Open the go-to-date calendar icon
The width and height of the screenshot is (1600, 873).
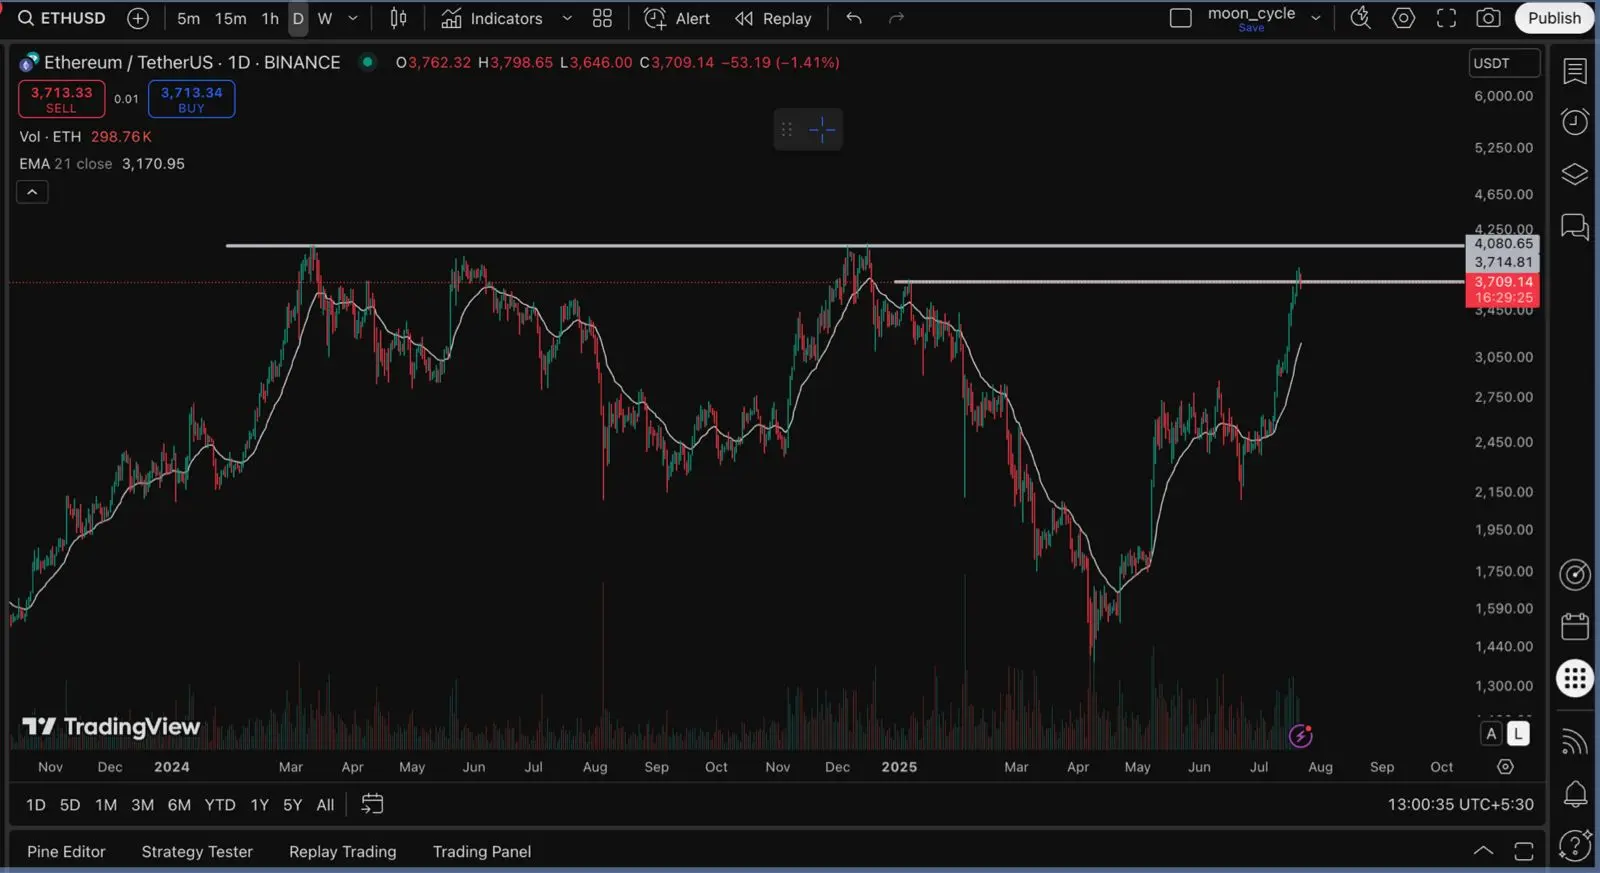(x=372, y=804)
